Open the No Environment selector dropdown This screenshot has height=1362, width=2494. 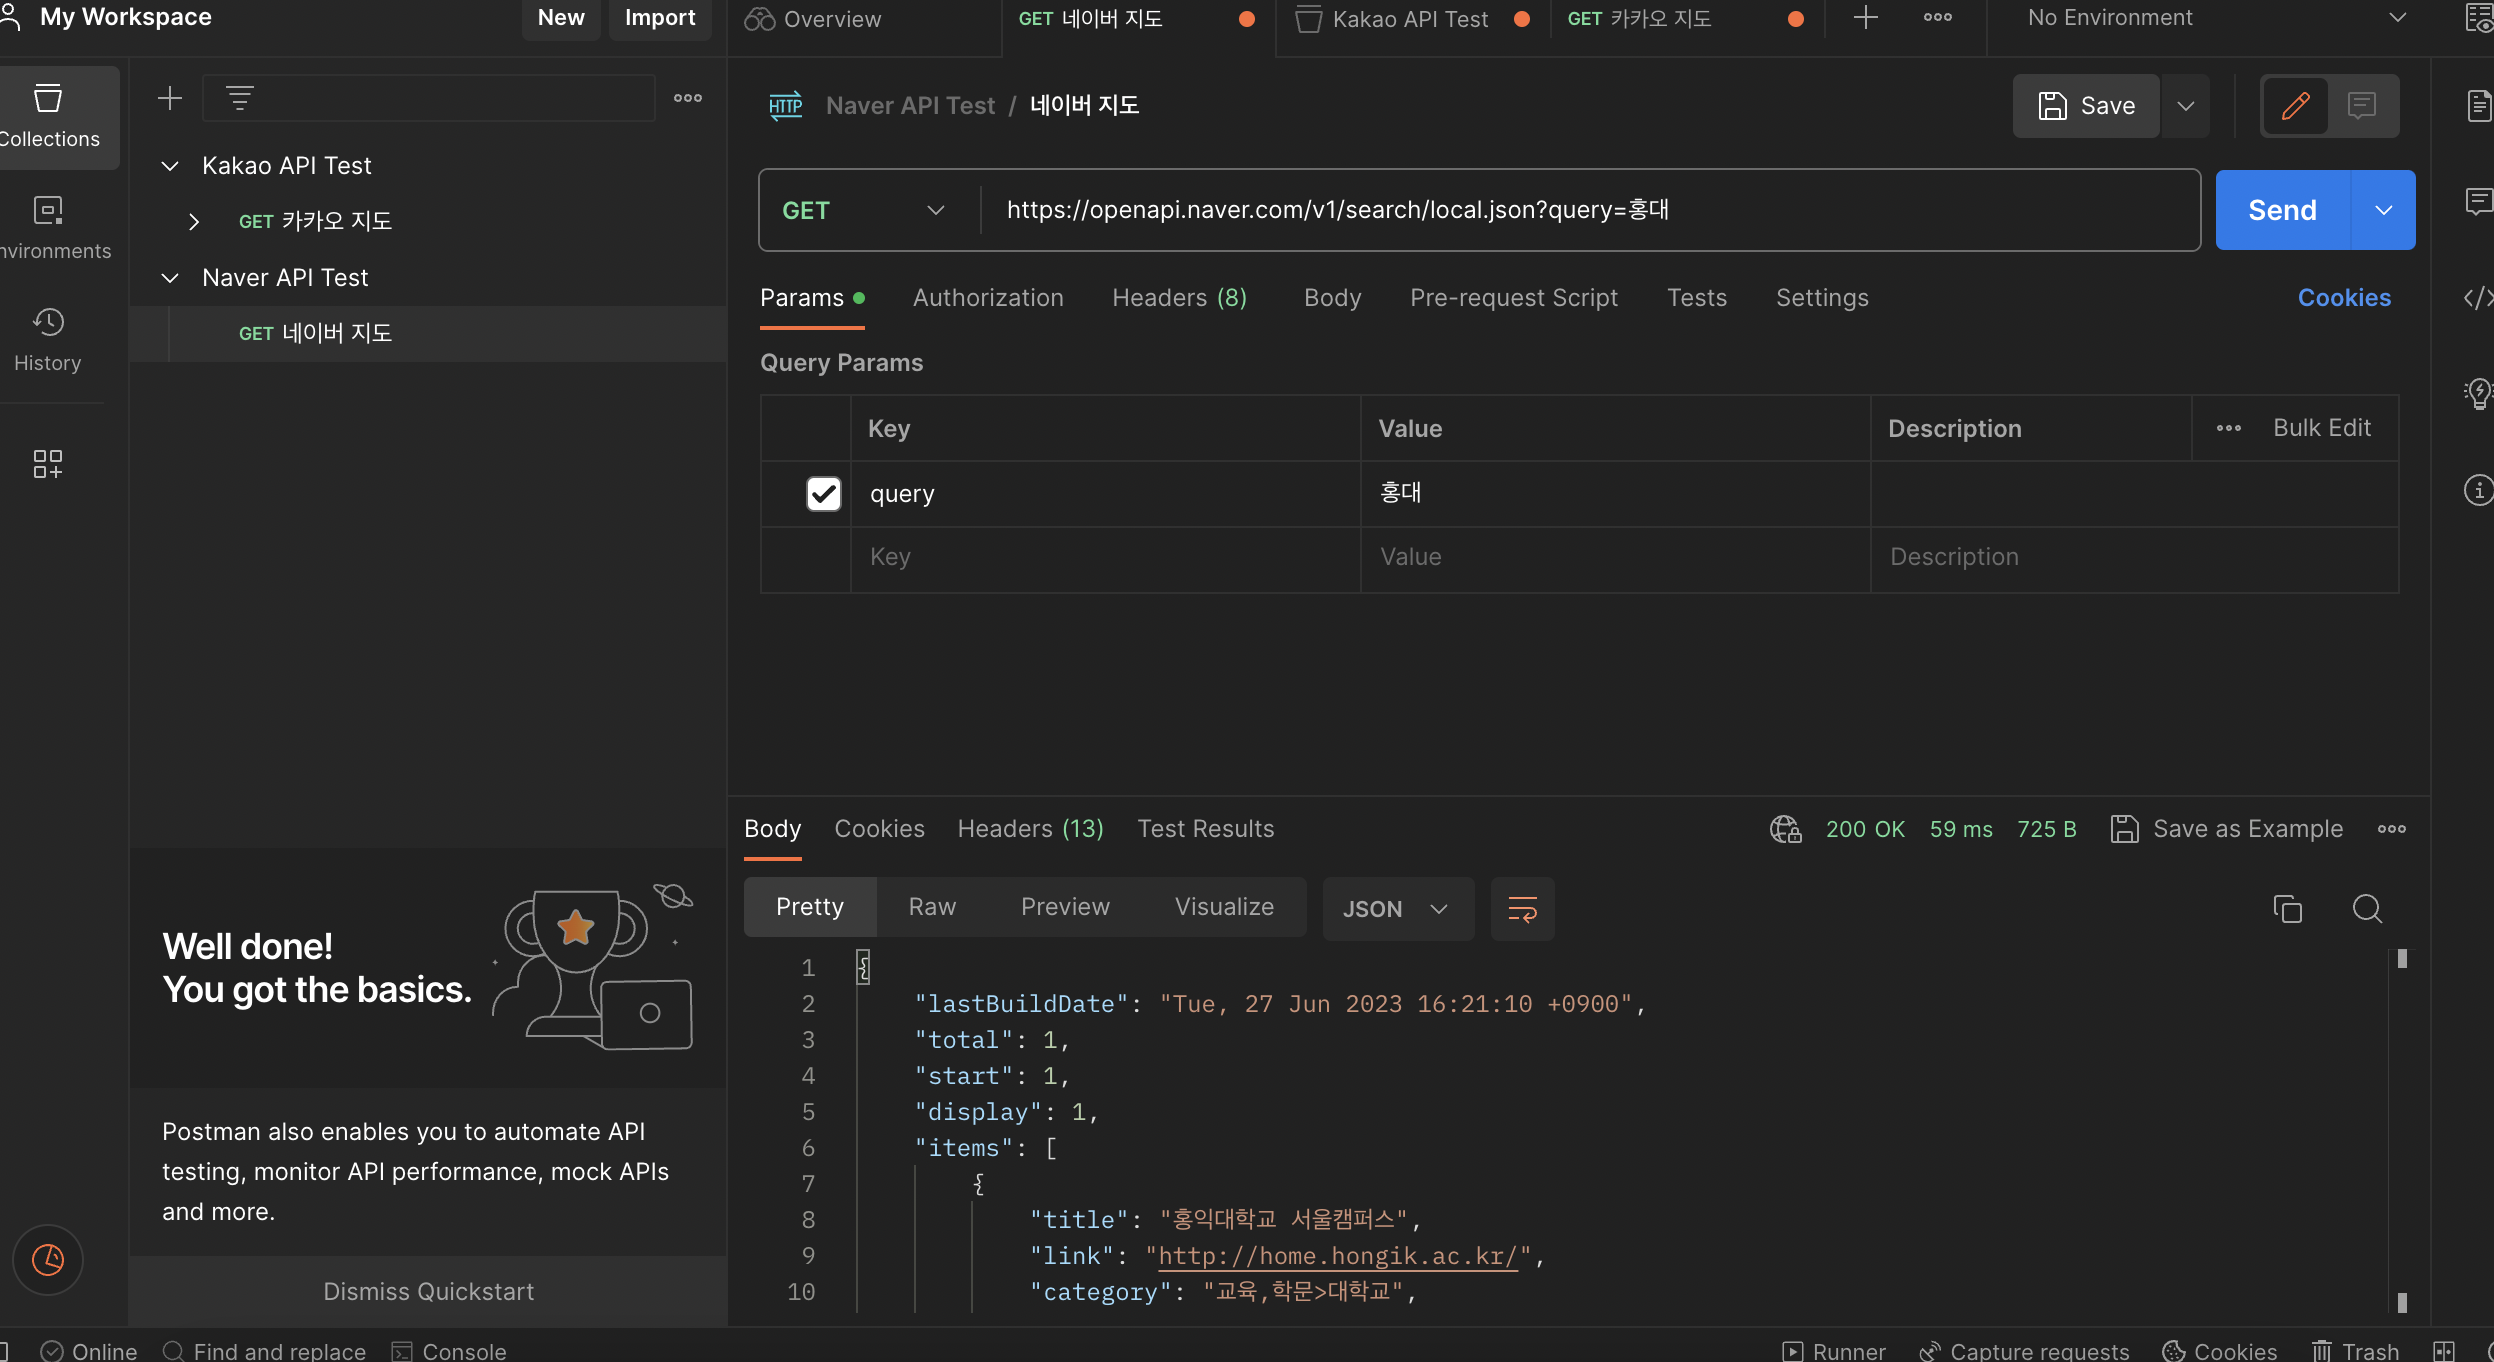pyautogui.click(x=2216, y=18)
